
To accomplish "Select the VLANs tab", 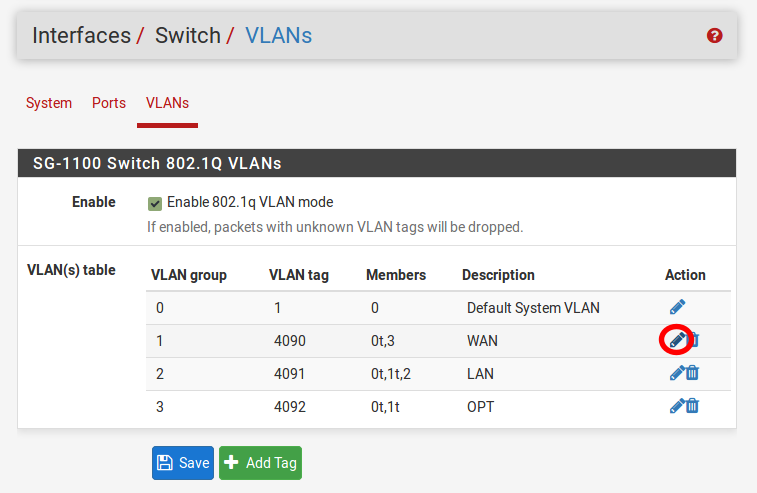I will click(167, 103).
